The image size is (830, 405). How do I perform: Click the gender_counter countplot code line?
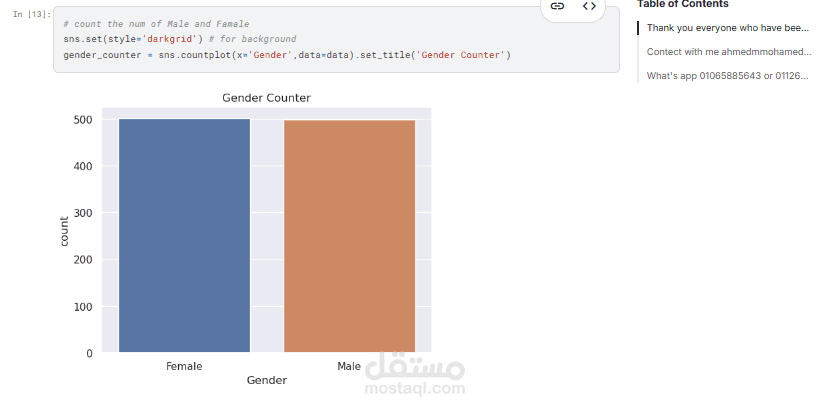pyautogui.click(x=287, y=55)
